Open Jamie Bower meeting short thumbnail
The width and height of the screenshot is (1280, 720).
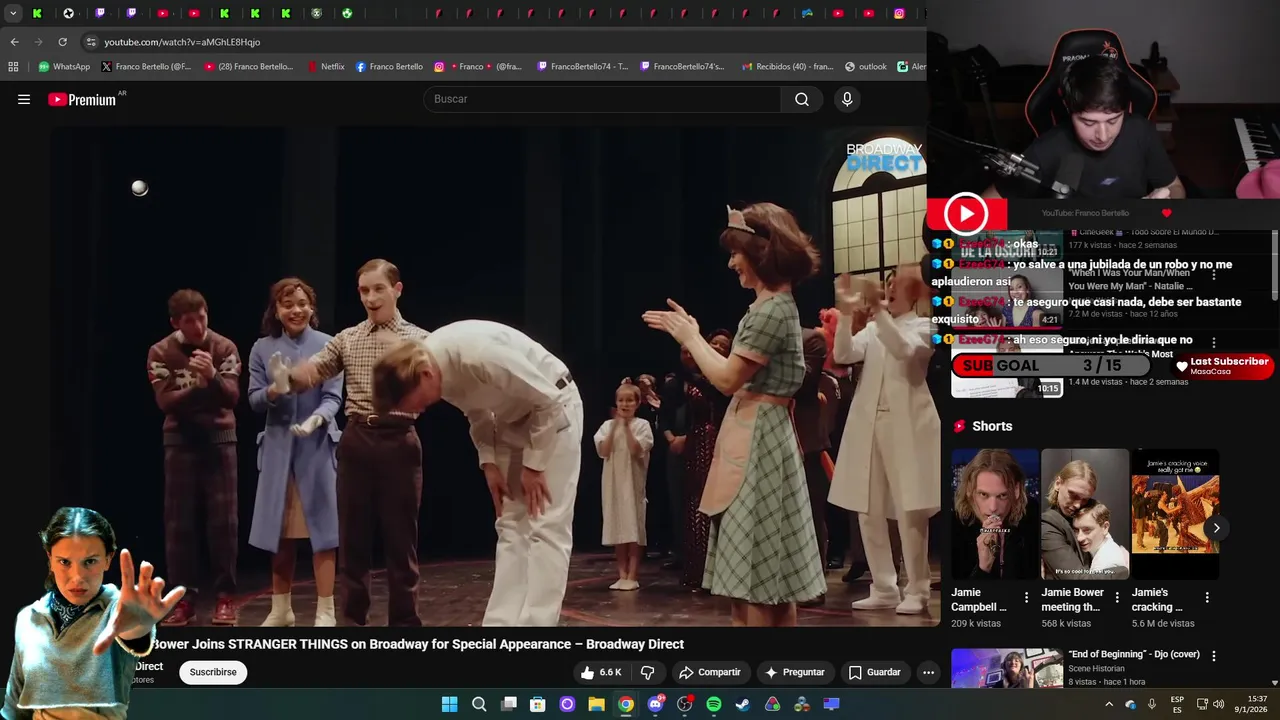point(1085,514)
